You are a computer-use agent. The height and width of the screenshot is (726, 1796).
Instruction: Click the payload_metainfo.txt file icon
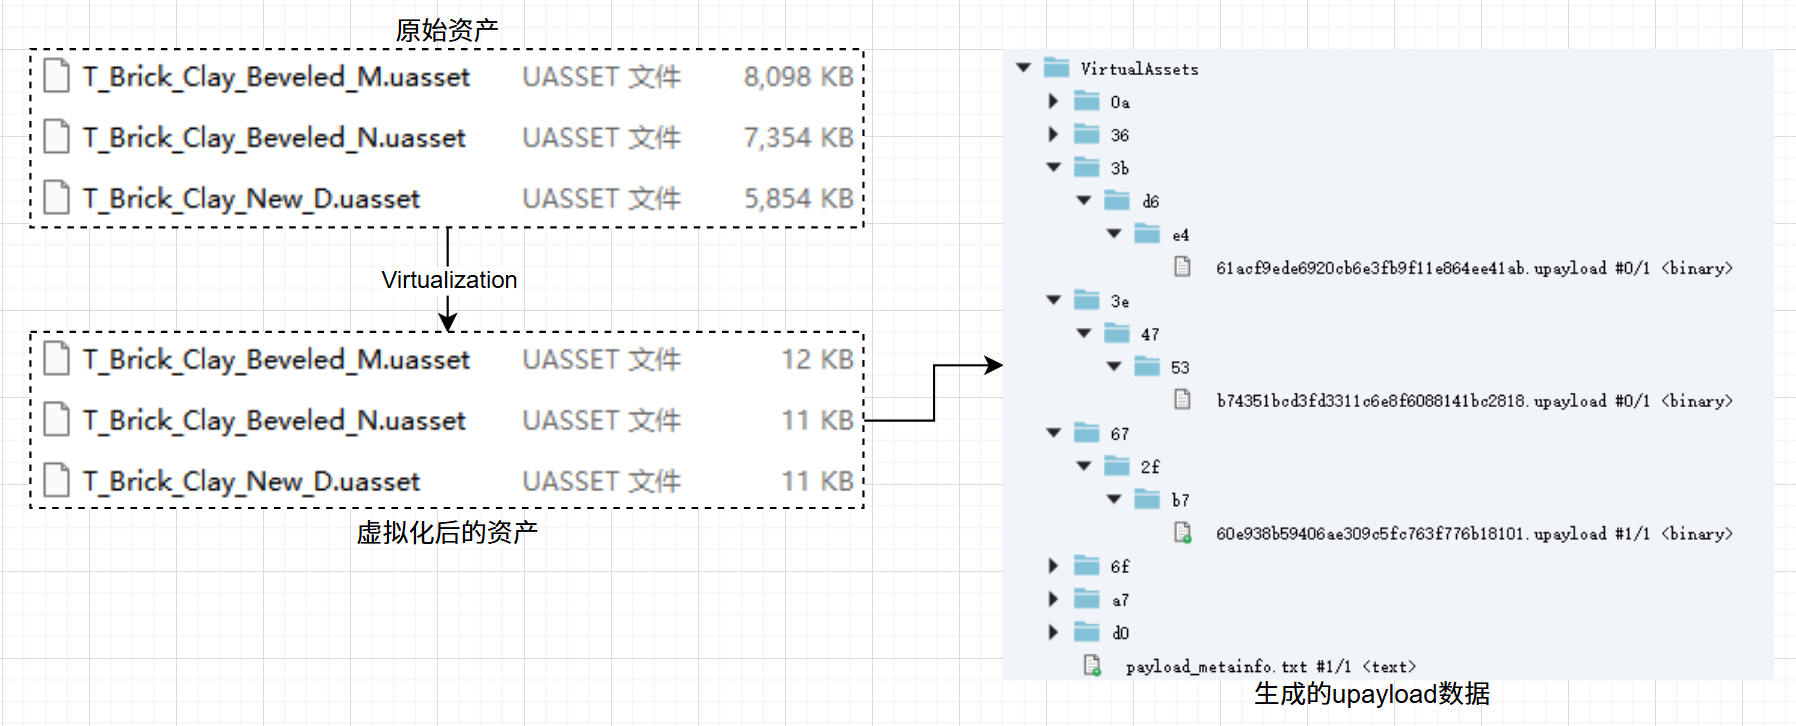(1092, 666)
